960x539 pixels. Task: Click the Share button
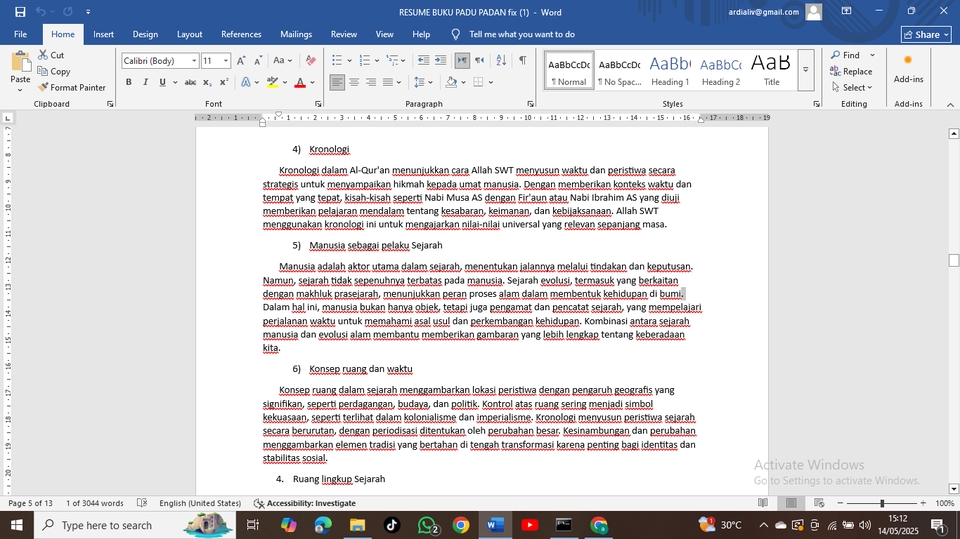coord(926,34)
